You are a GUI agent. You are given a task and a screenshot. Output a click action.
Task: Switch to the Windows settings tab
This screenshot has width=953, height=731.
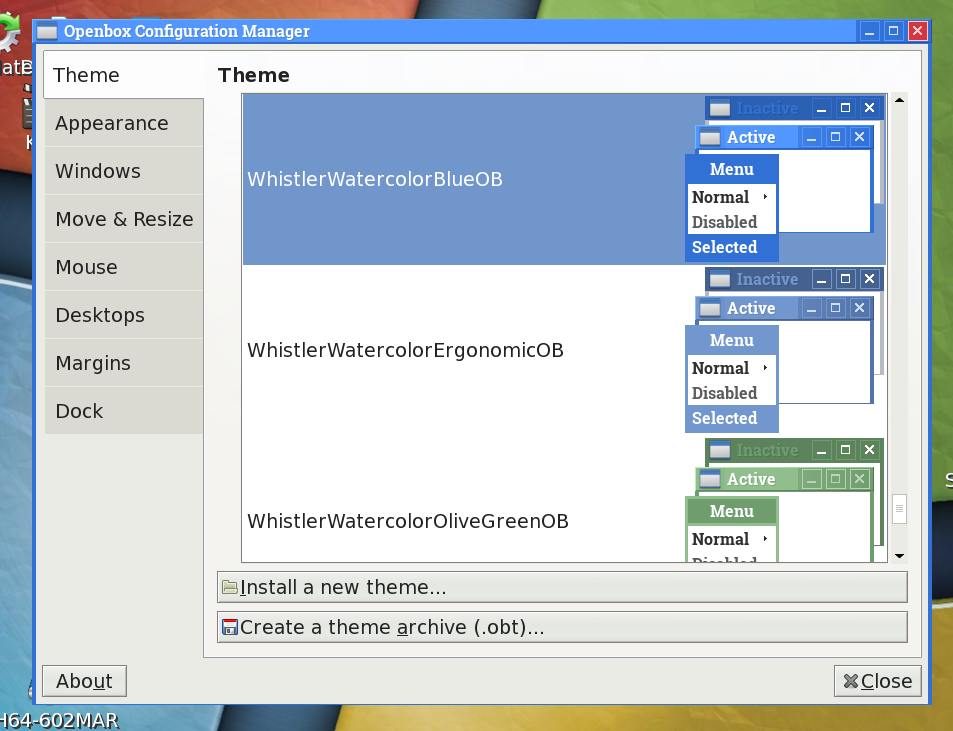[98, 171]
